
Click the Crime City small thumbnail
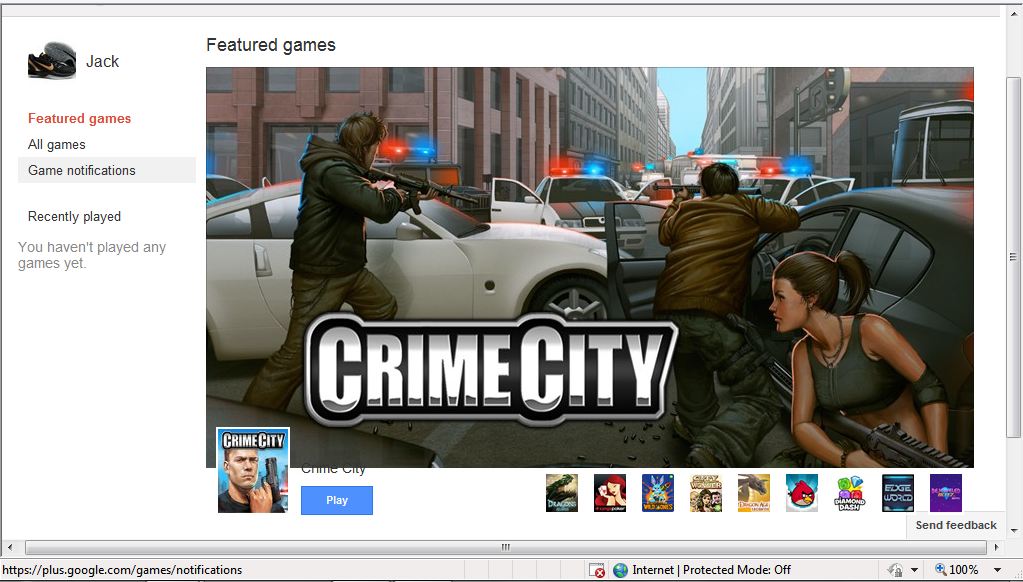pos(252,470)
